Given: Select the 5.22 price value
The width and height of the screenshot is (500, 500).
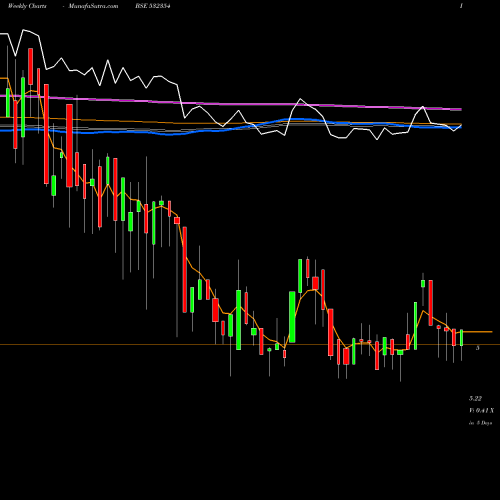Looking at the screenshot, I should click(x=475, y=398).
